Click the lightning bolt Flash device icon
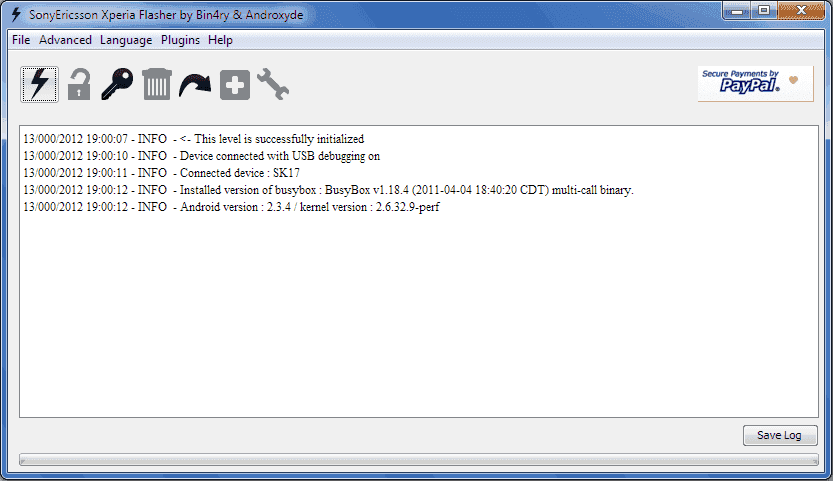This screenshot has height=481, width=833. point(39,84)
